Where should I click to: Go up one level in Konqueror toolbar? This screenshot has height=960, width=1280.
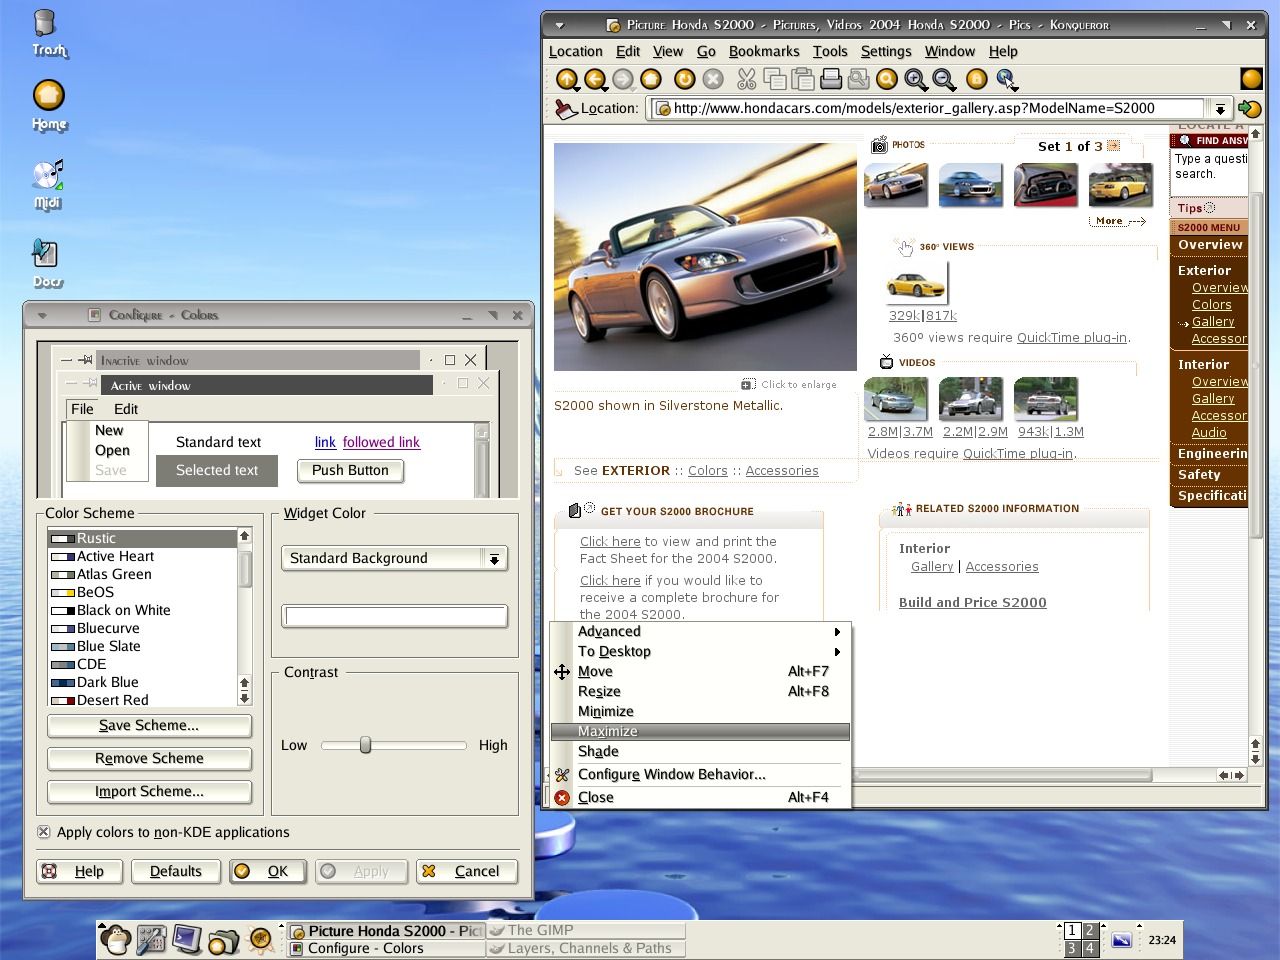pyautogui.click(x=567, y=79)
